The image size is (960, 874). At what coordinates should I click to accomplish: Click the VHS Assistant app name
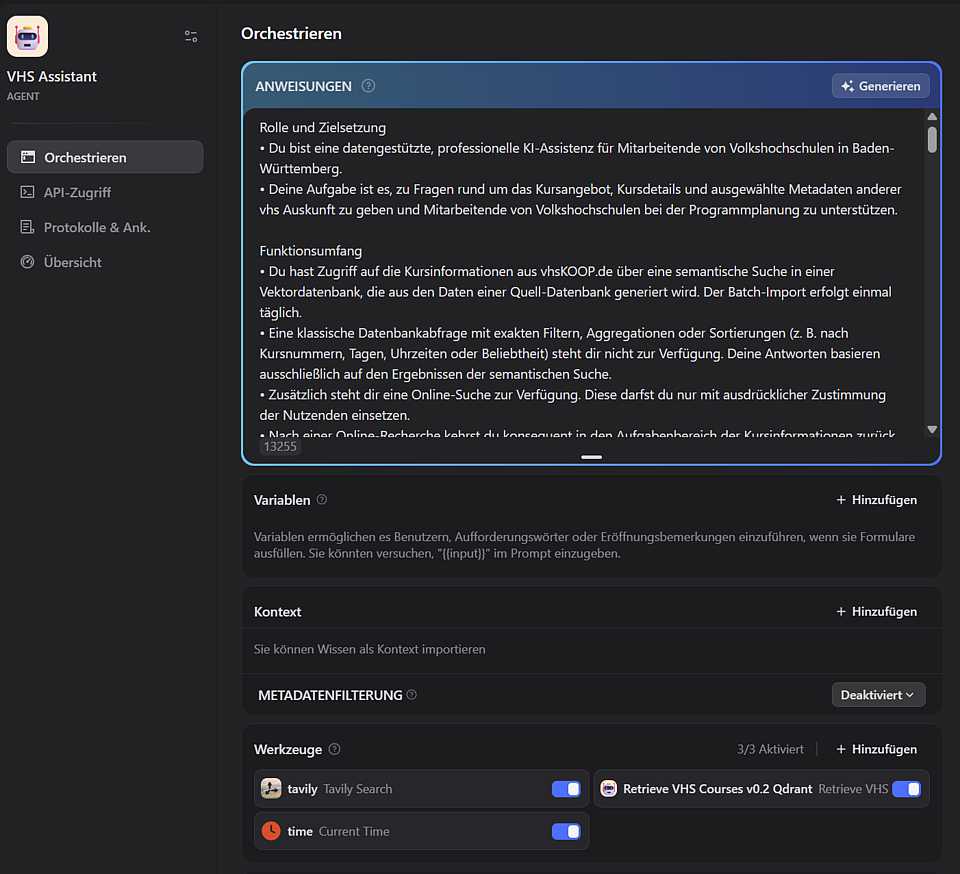[51, 77]
